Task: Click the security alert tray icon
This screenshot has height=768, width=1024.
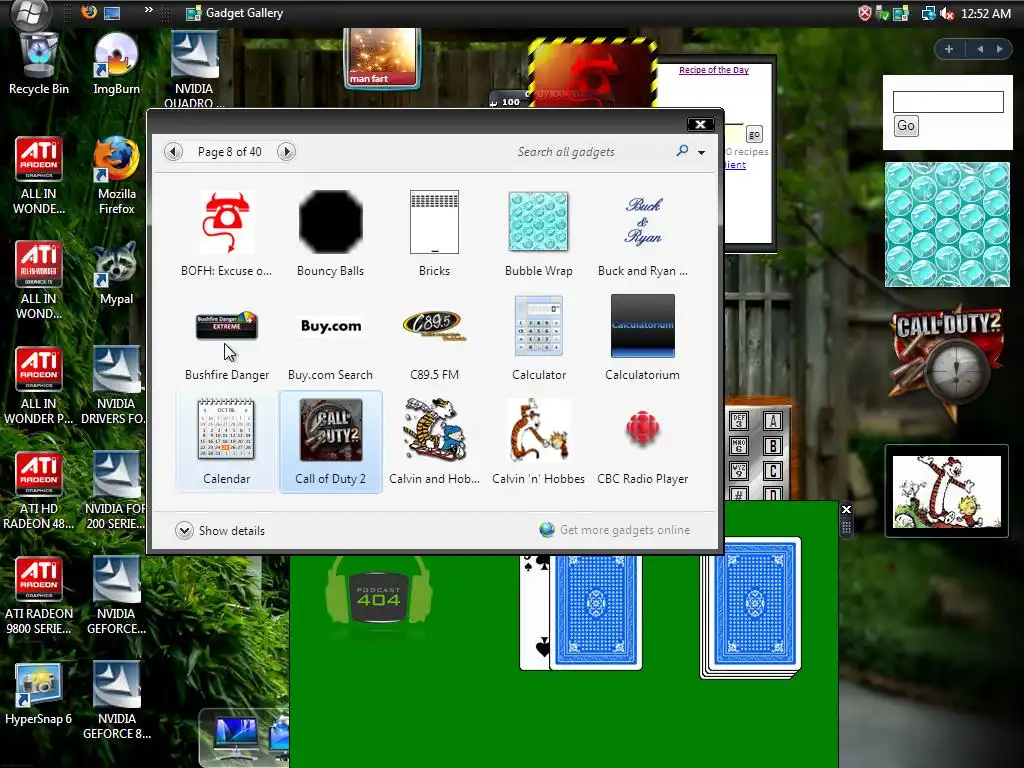Action: [x=865, y=13]
